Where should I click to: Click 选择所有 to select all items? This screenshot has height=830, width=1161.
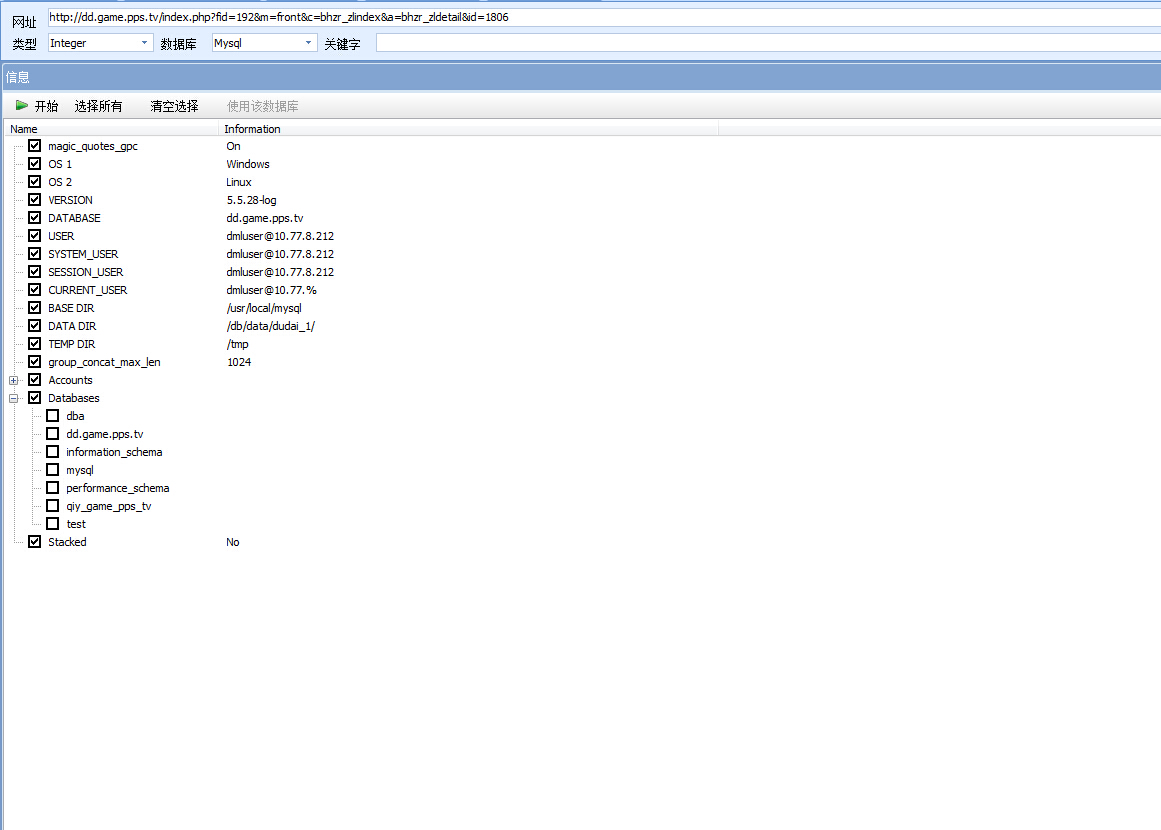click(98, 106)
